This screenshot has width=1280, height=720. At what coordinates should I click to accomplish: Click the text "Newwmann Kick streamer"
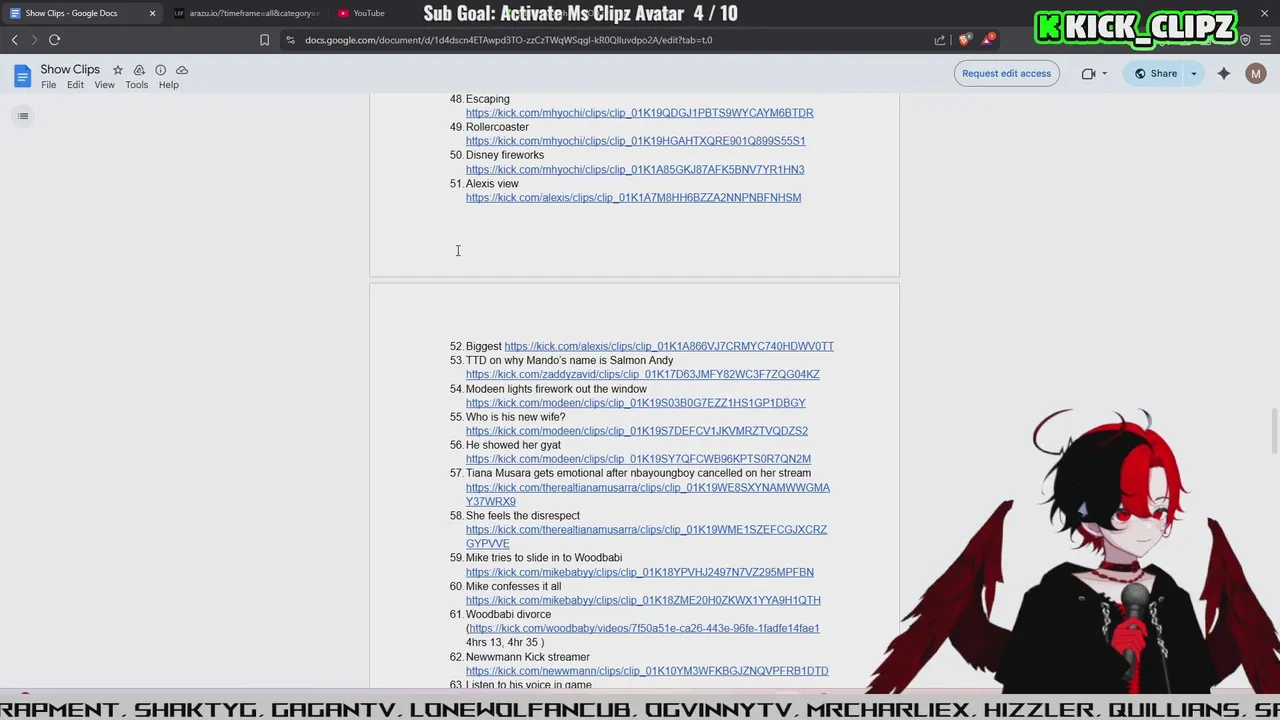(x=528, y=657)
